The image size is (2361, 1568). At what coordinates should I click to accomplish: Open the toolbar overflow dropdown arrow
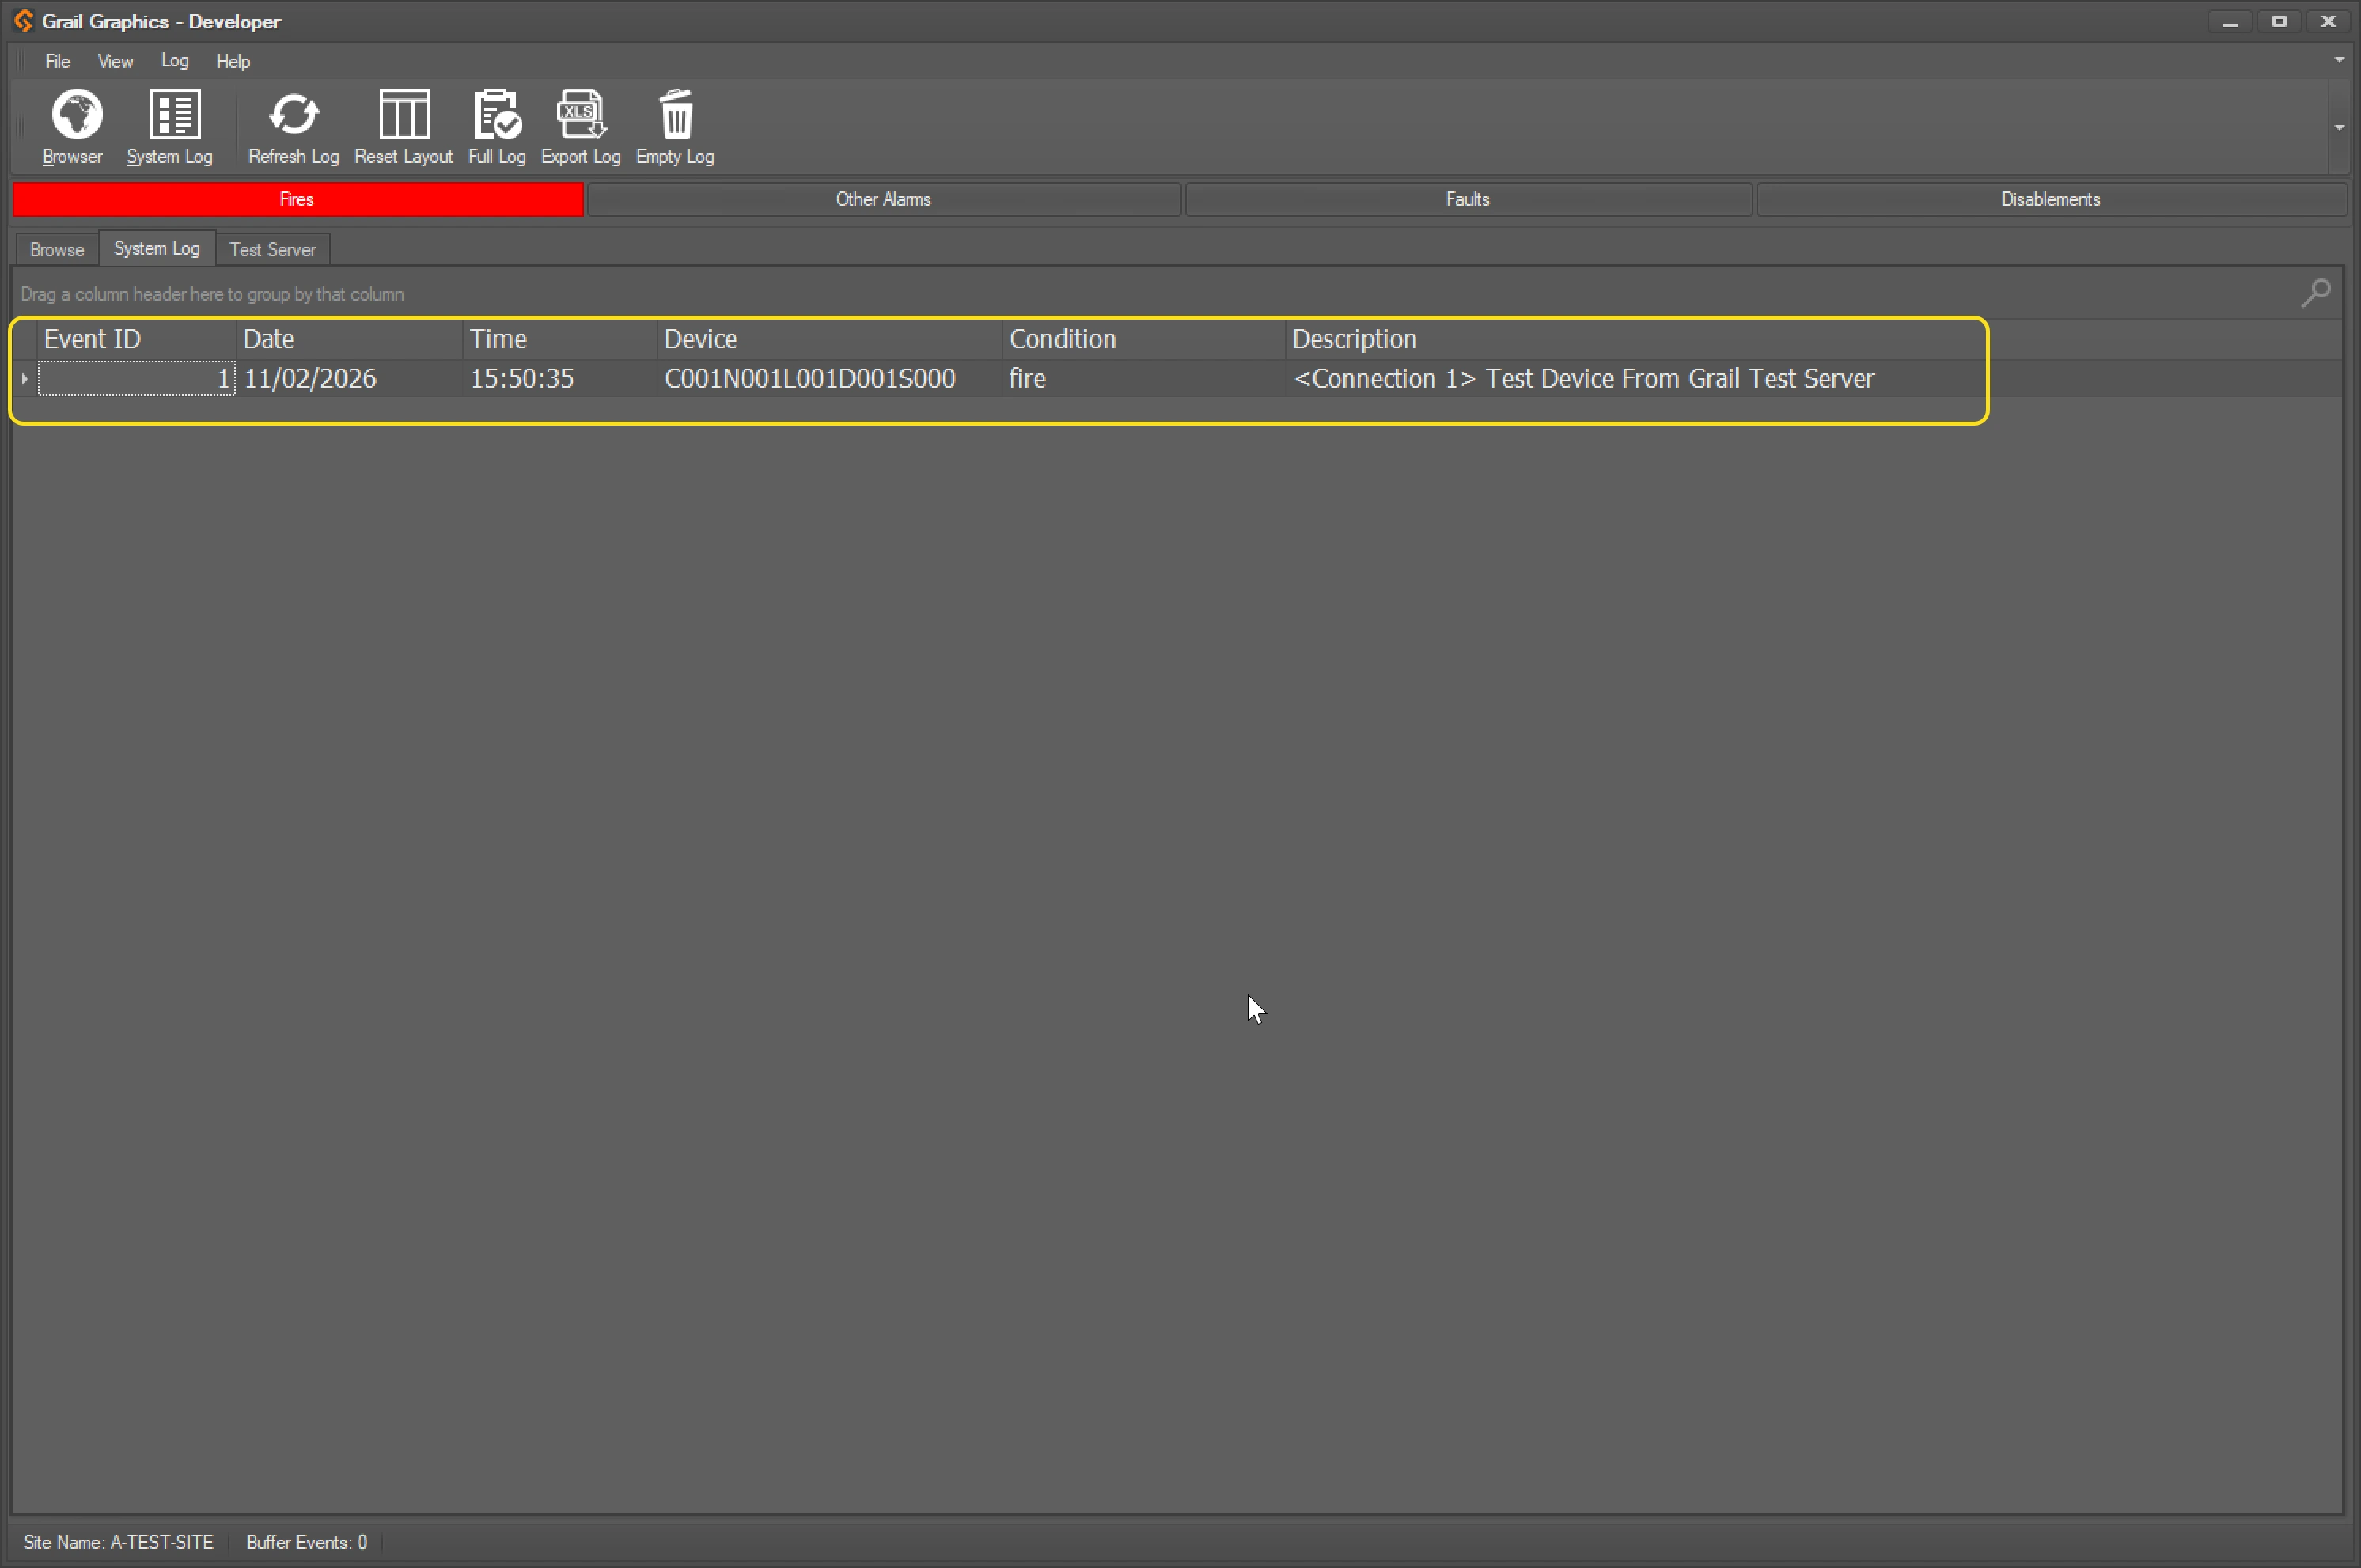click(2339, 128)
